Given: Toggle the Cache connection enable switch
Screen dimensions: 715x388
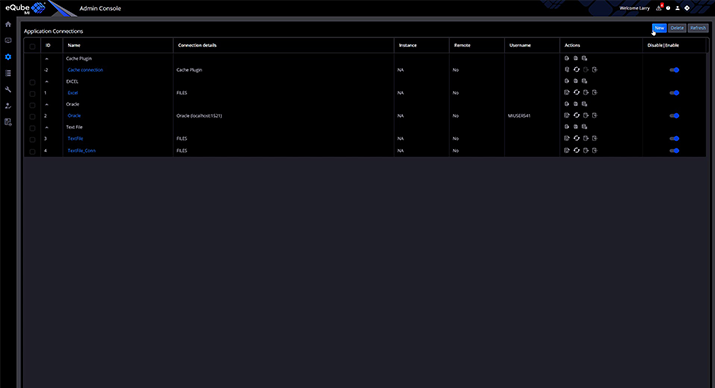Looking at the screenshot, I should click(674, 70).
